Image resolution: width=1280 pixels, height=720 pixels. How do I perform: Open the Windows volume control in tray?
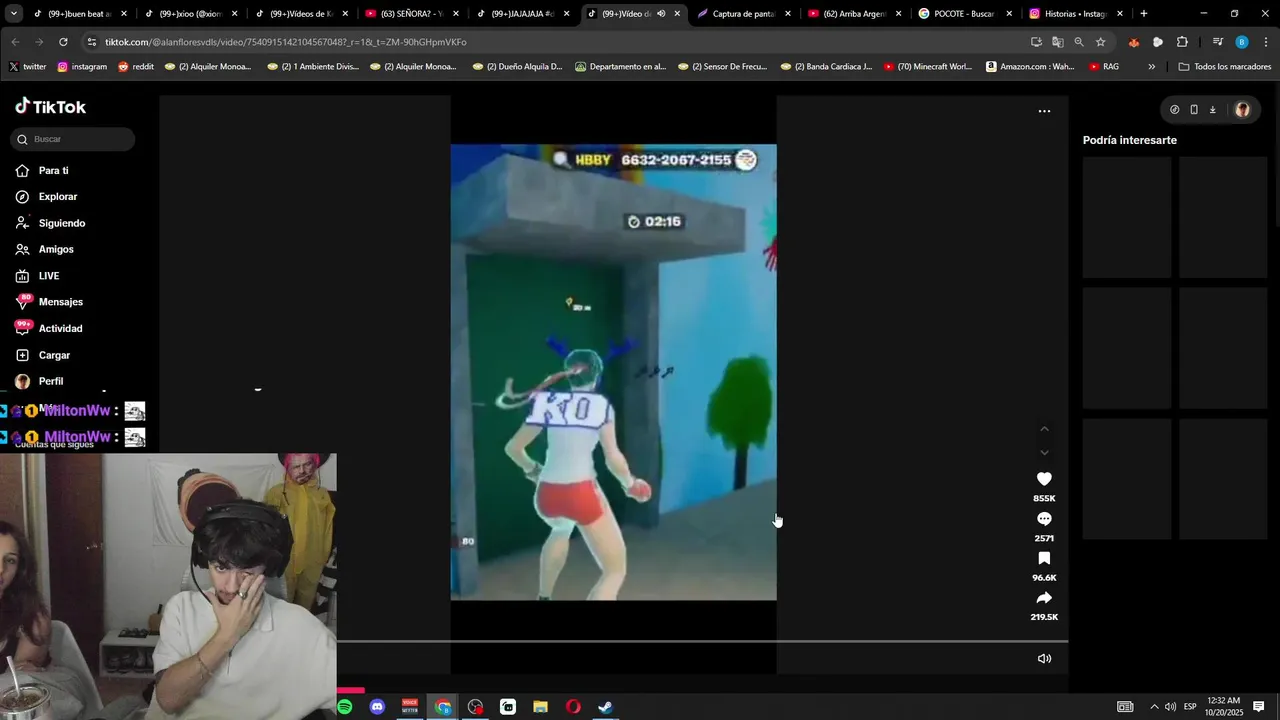point(1170,707)
